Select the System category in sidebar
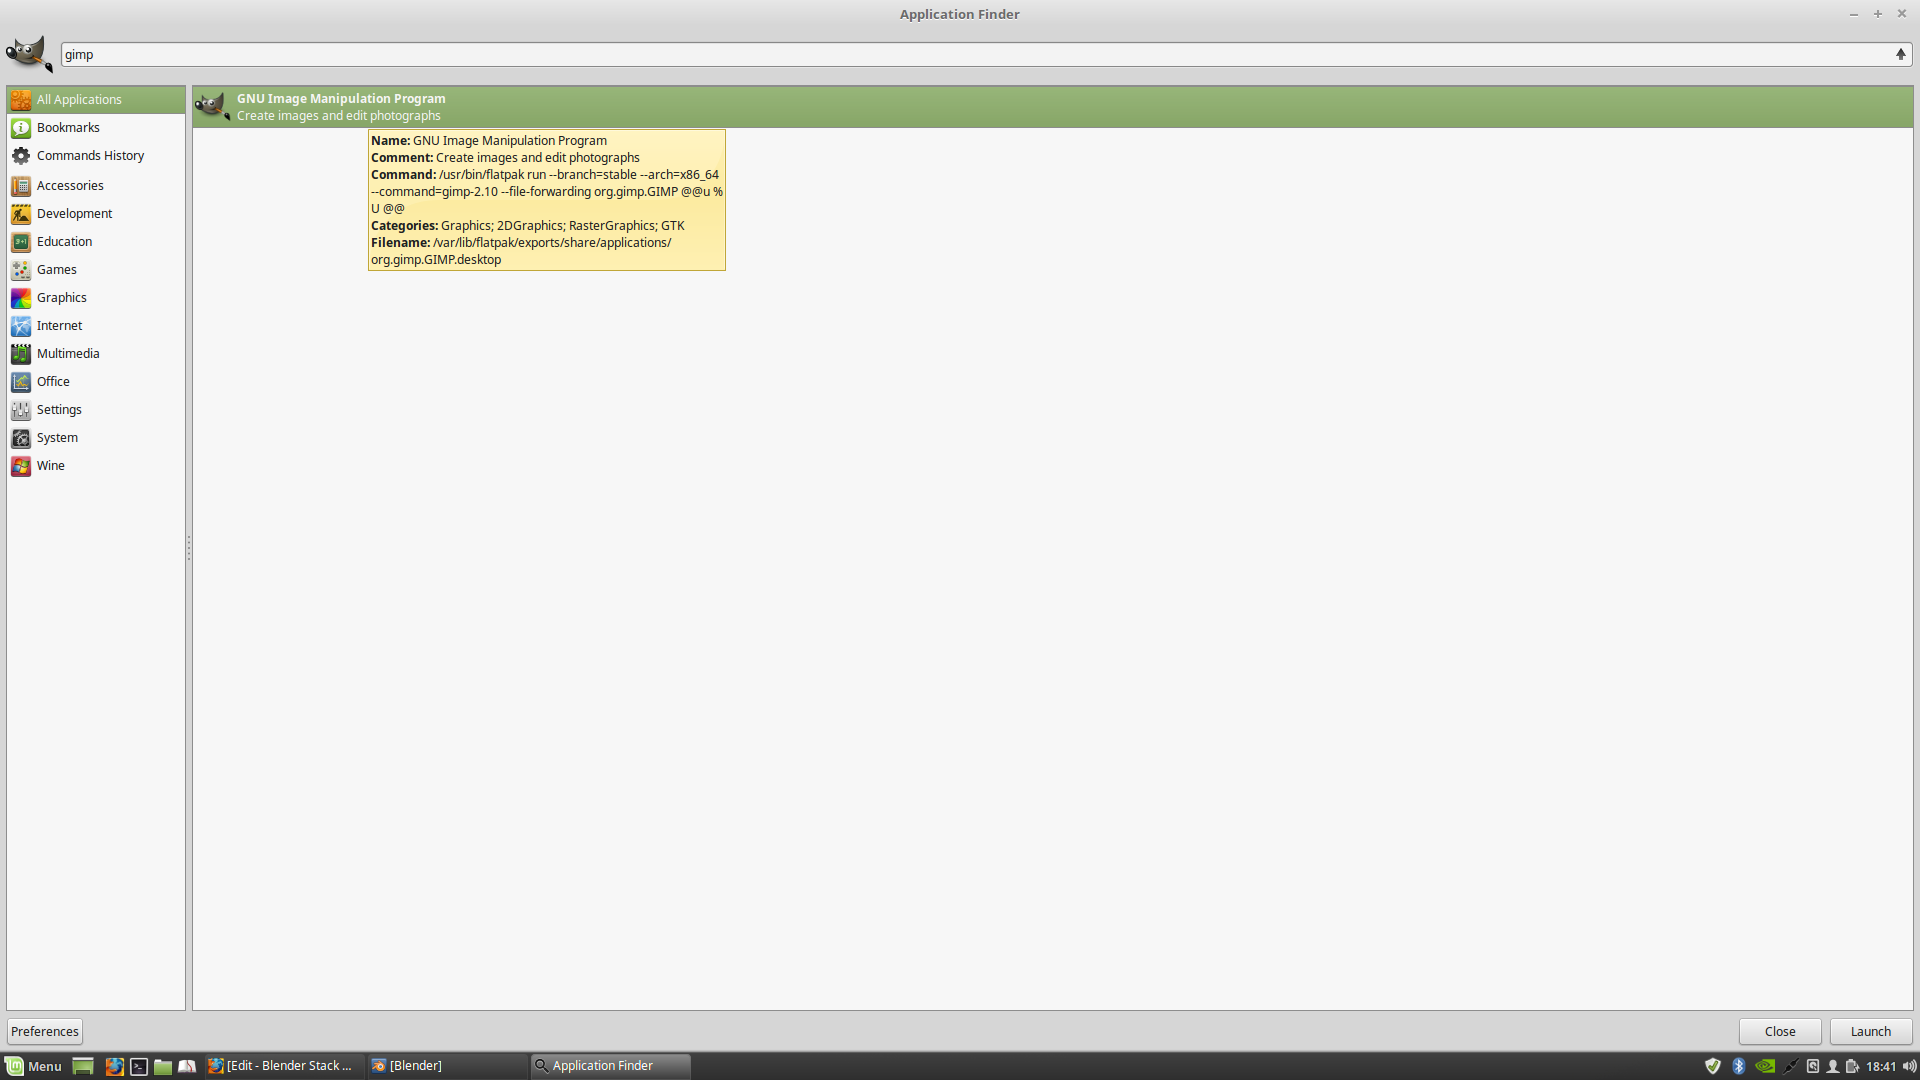 point(57,436)
